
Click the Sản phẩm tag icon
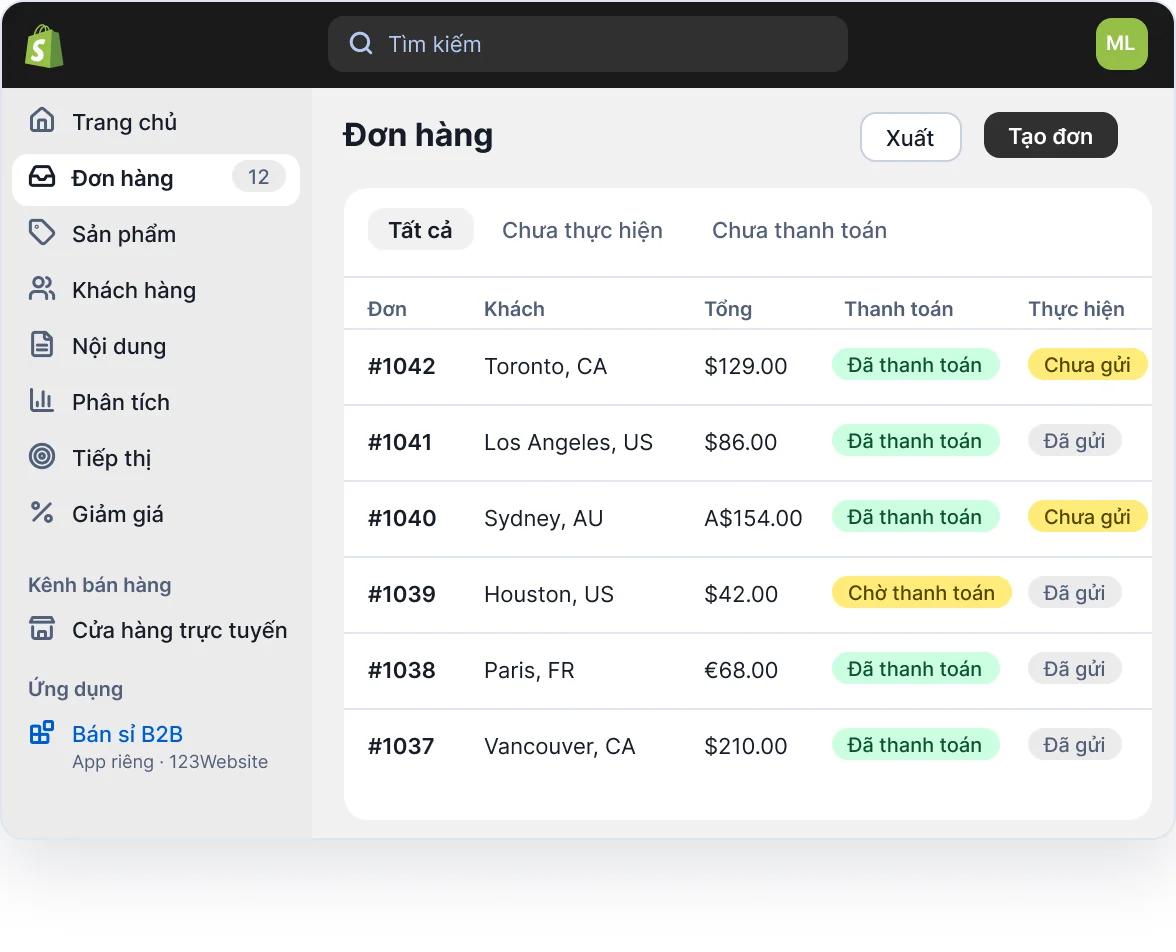pos(42,233)
